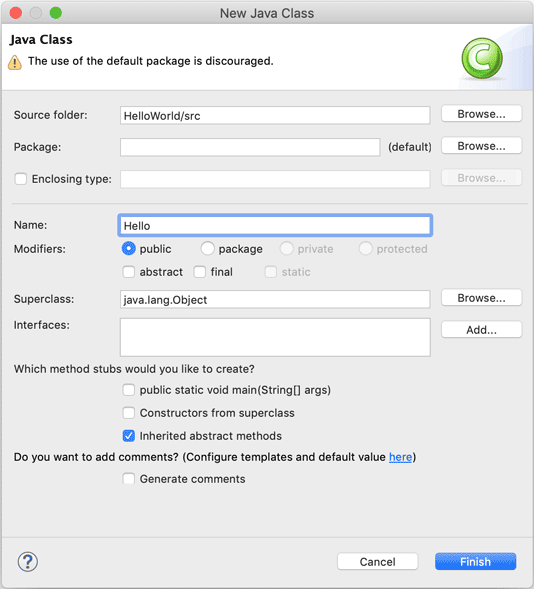The width and height of the screenshot is (534, 589).
Task: Uncheck Inherited abstract methods
Action: 129,436
